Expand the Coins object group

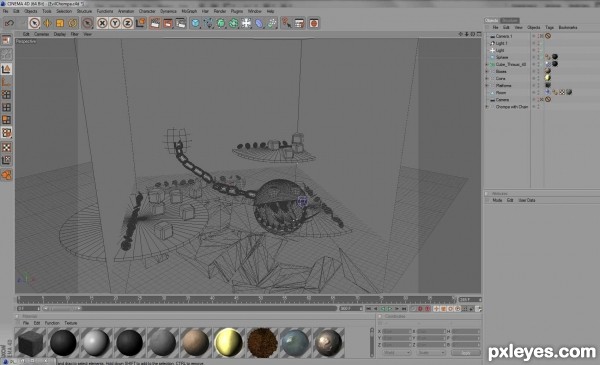point(487,78)
